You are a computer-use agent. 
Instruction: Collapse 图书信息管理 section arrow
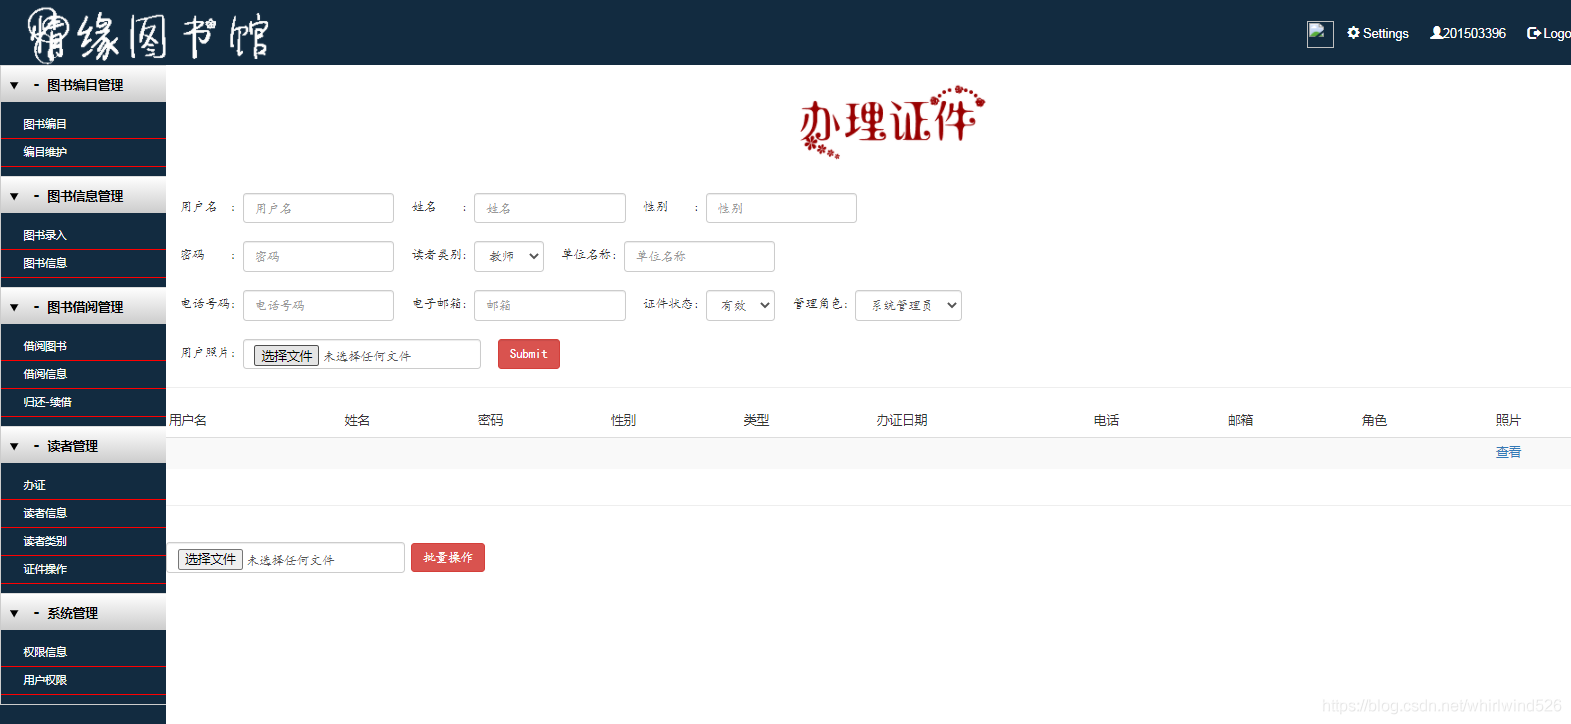tap(14, 196)
